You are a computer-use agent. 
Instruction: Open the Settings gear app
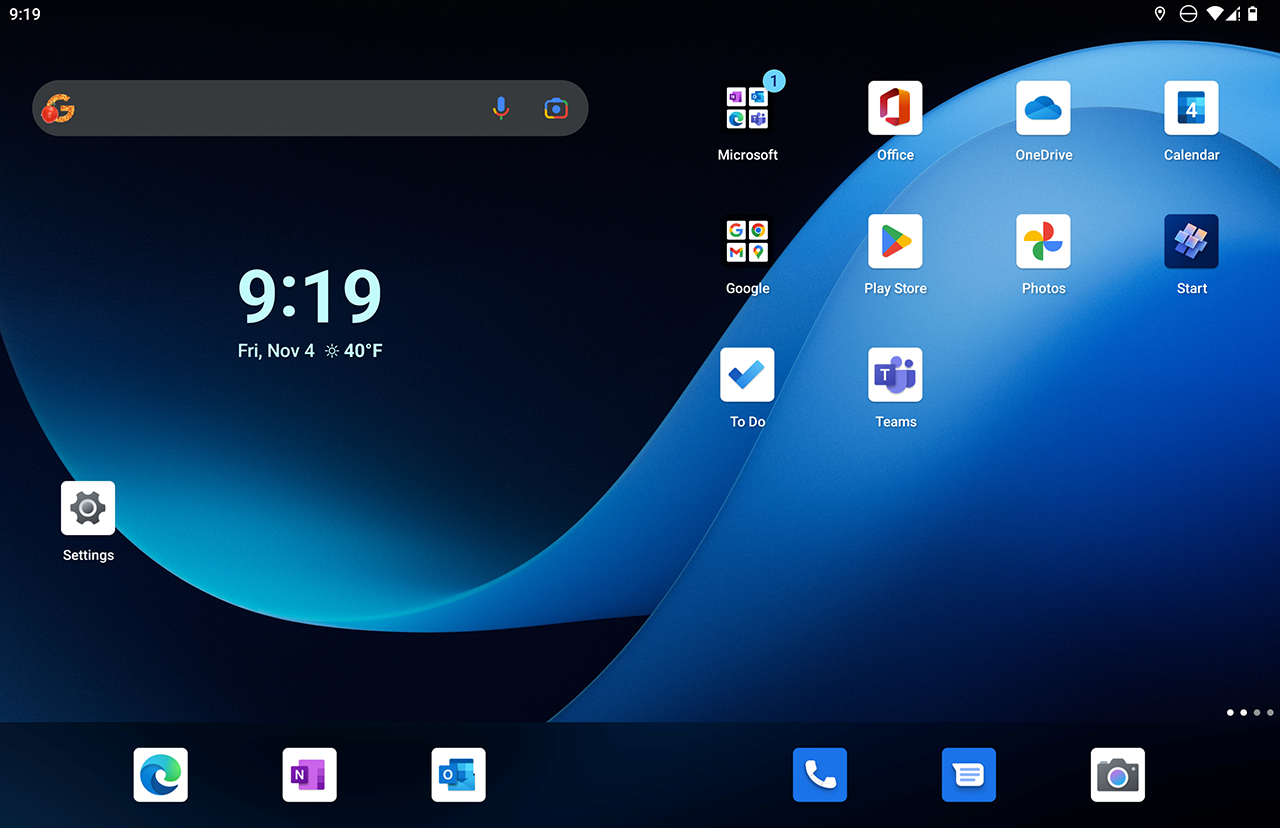88,508
